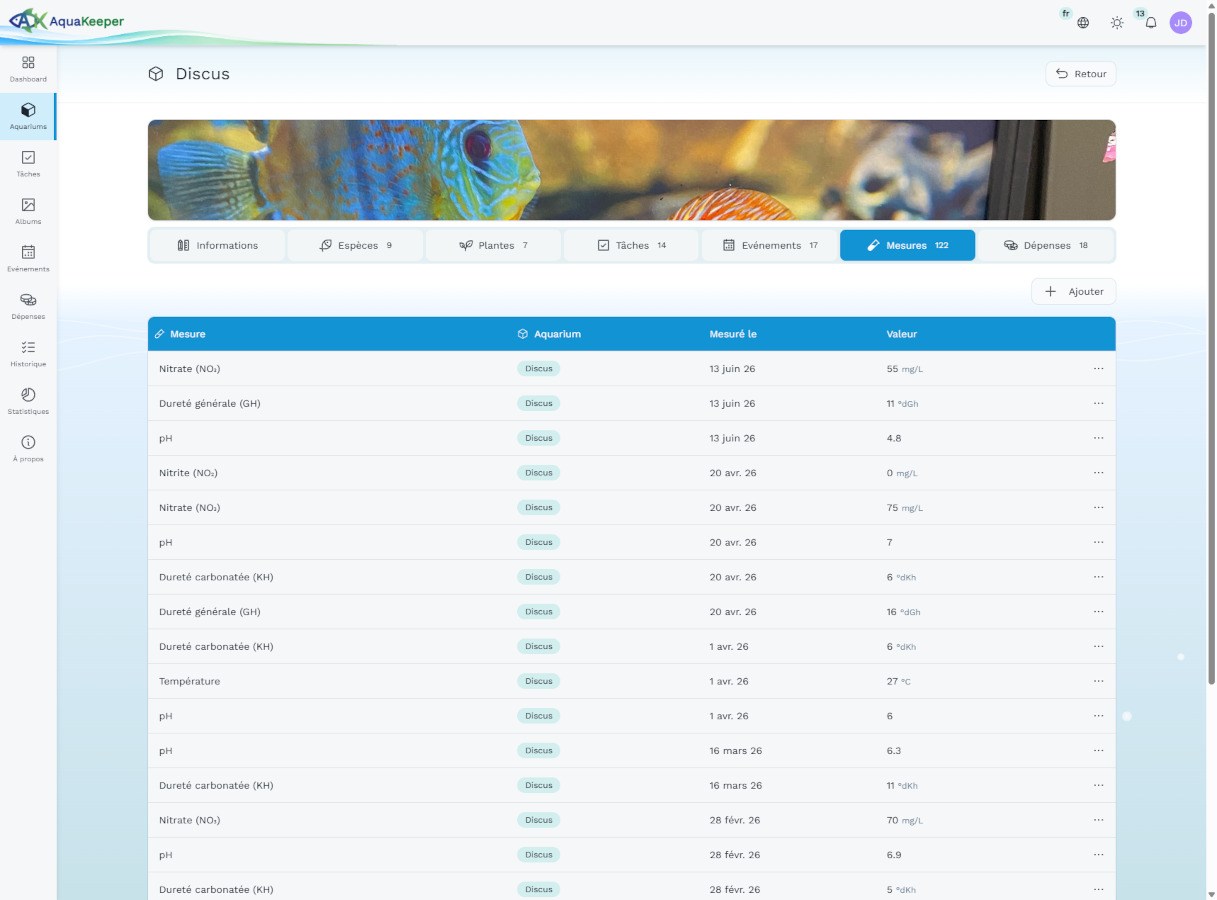The width and height of the screenshot is (1217, 900).
Task: Open Statistiques in the sidebar
Action: point(28,402)
